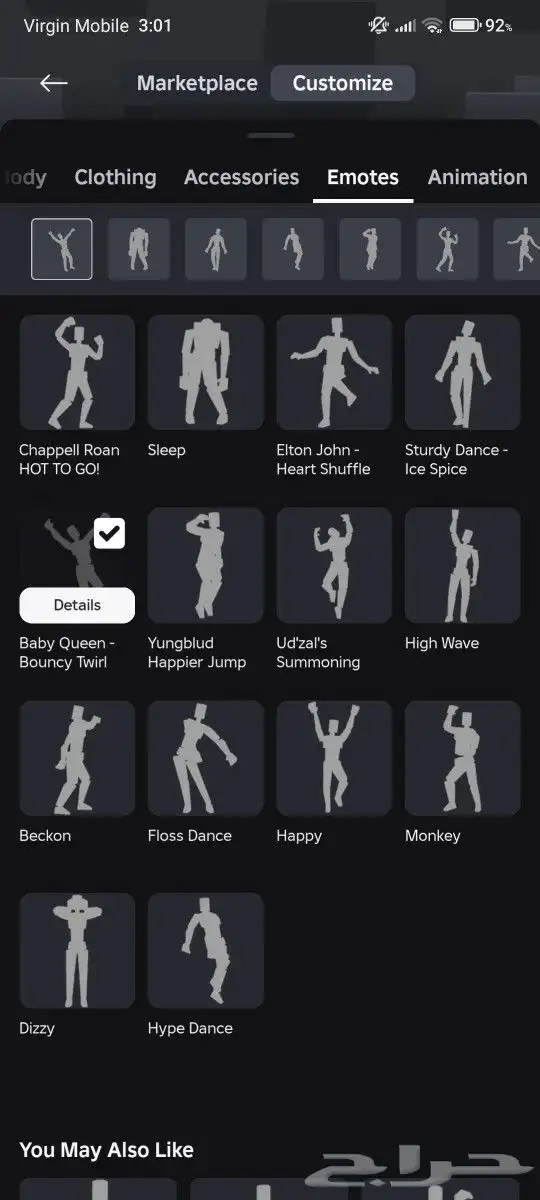Open the Accessories category tab
This screenshot has height=1200, width=540.
pyautogui.click(x=241, y=177)
